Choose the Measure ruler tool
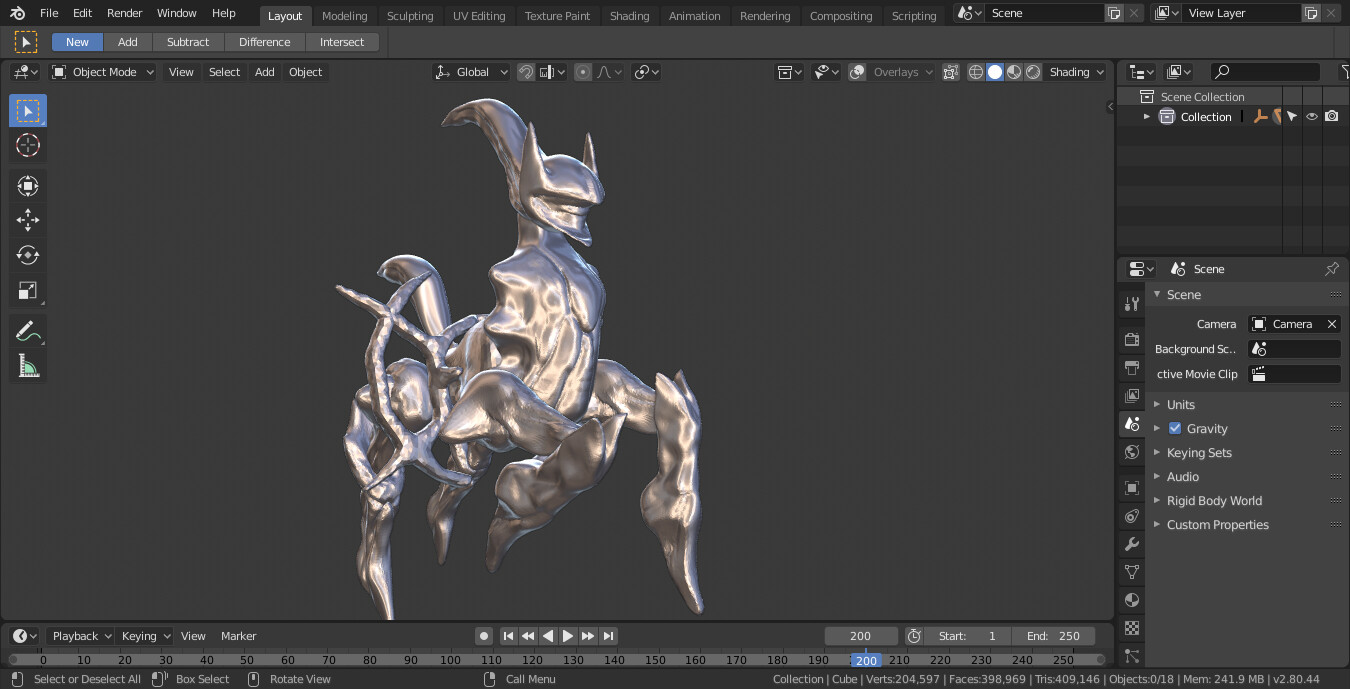This screenshot has width=1350, height=689. click(x=28, y=367)
